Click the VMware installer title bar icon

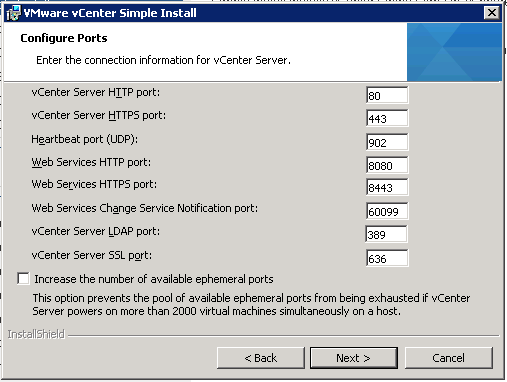(13, 13)
